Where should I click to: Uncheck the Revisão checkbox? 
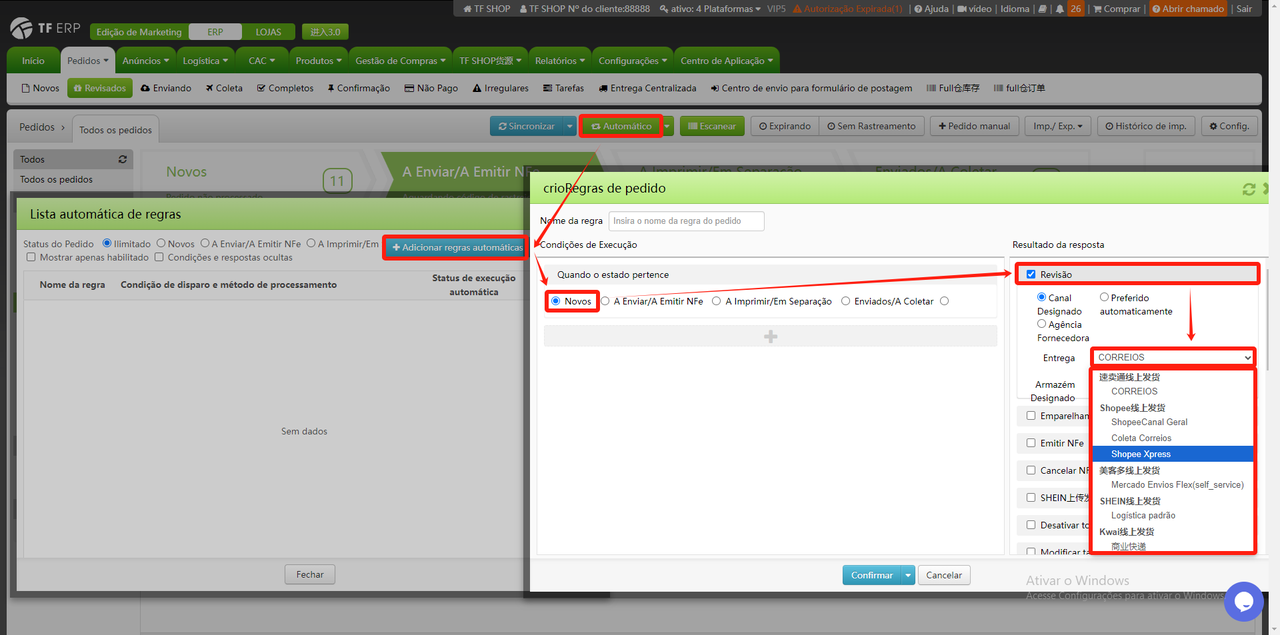tap(1032, 274)
